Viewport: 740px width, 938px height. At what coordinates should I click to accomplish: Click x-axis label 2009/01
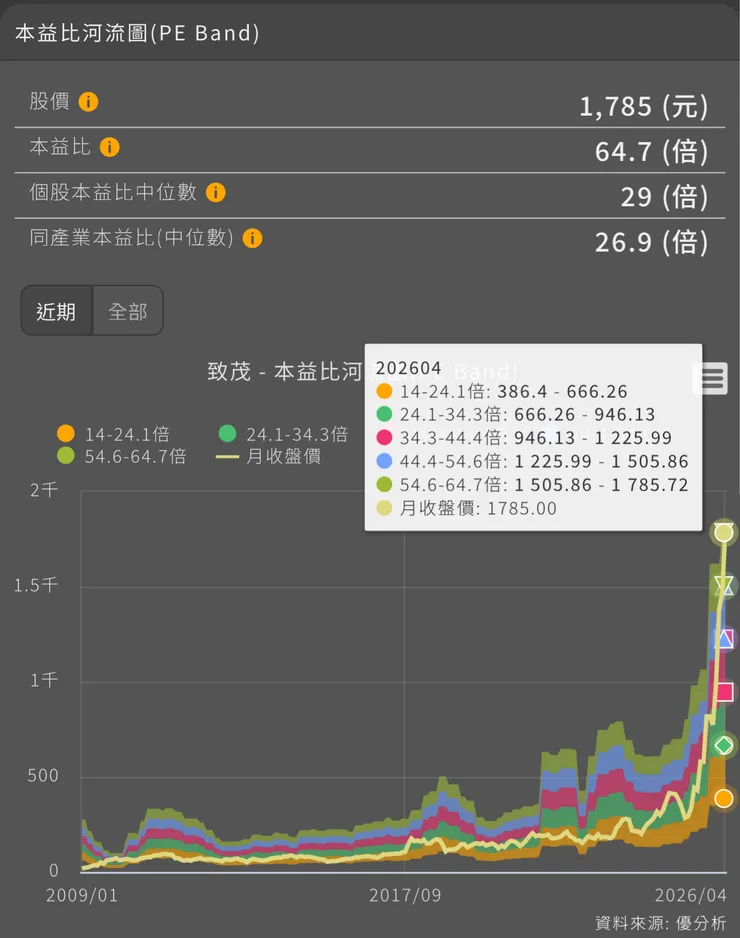tap(82, 895)
